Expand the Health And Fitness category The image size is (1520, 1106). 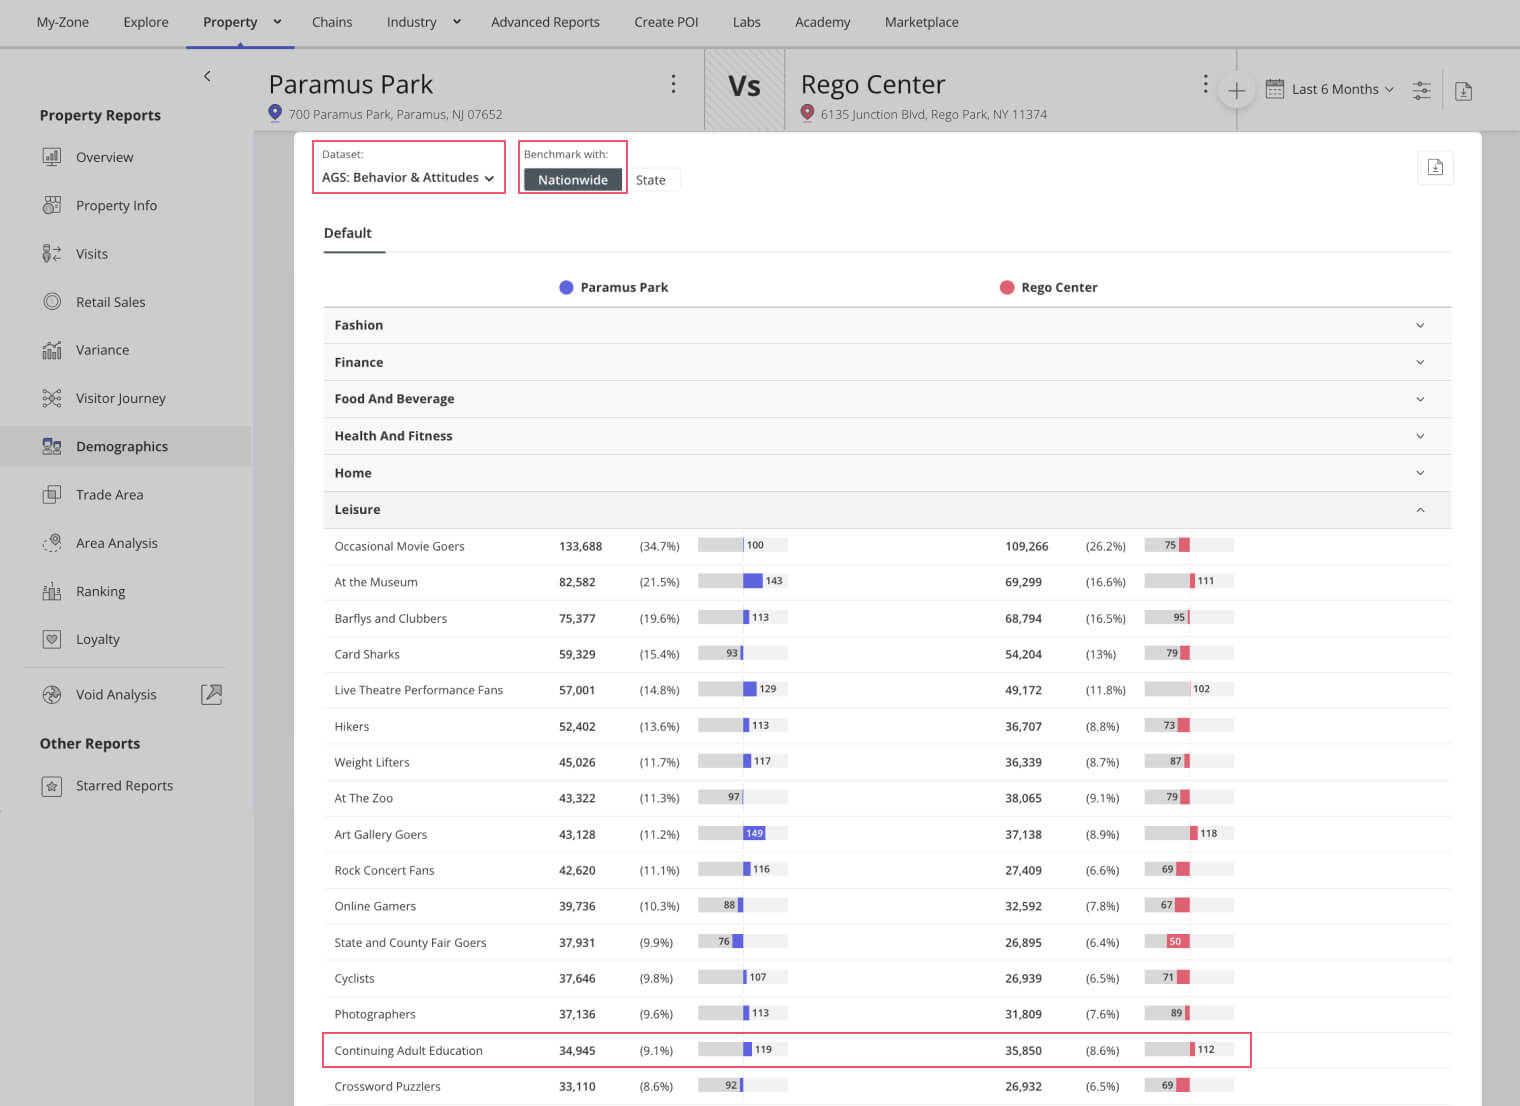[x=887, y=436]
